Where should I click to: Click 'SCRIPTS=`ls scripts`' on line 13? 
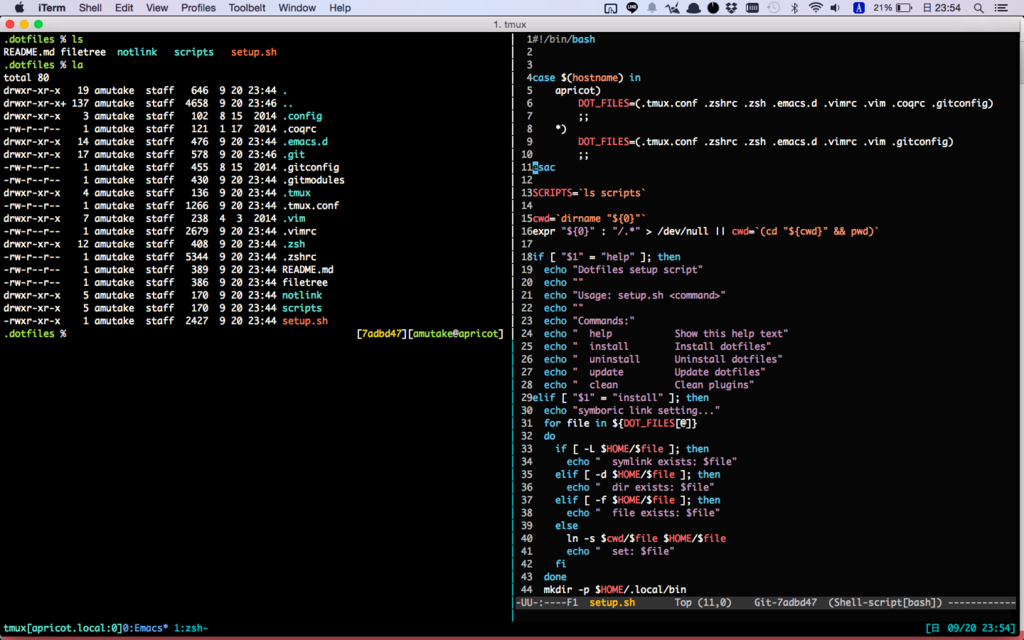pos(589,193)
